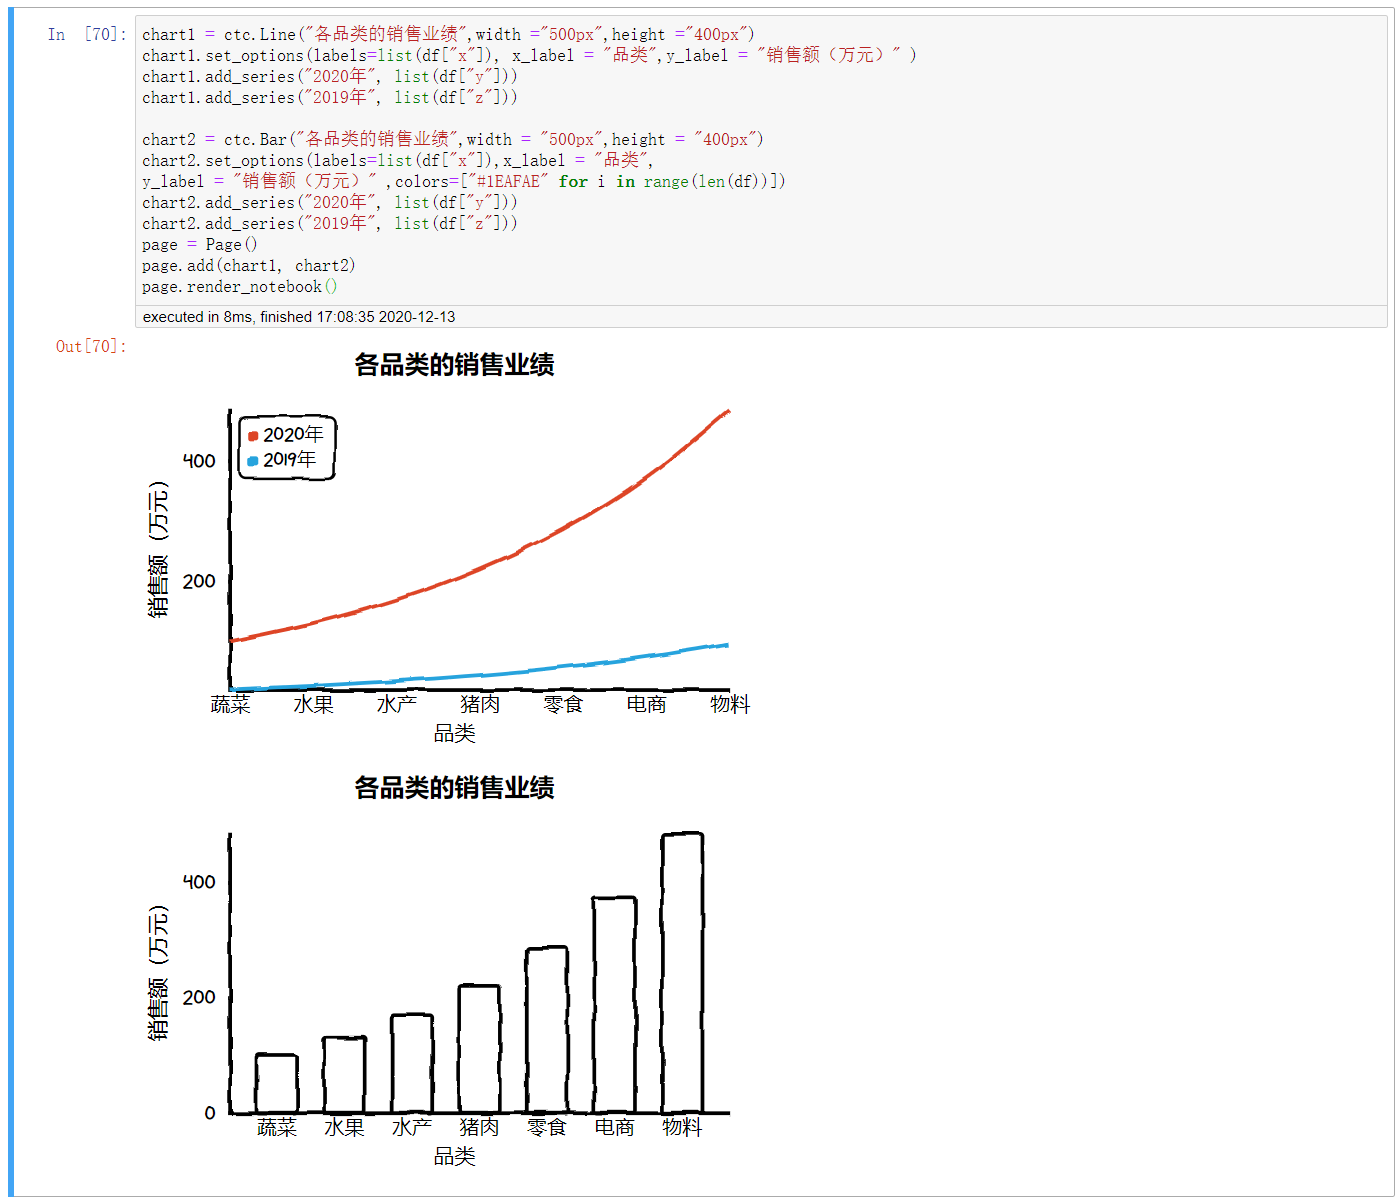The image size is (1398, 1200).
Task: Click the code line chart2 = ctc.Bar
Action: pos(453,139)
